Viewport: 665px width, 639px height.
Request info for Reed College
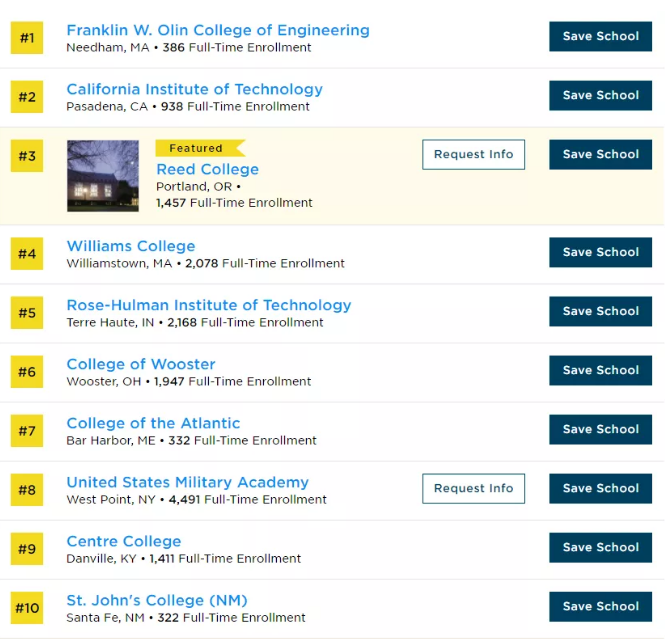[473, 154]
